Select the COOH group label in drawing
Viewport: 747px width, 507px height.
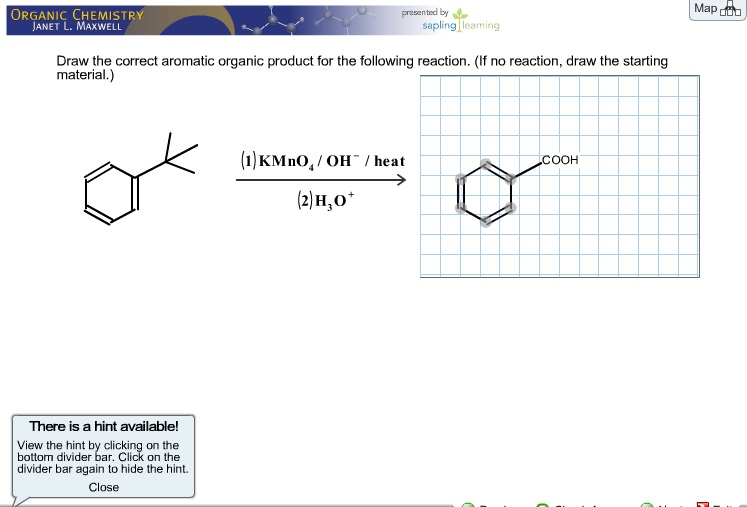tap(560, 160)
